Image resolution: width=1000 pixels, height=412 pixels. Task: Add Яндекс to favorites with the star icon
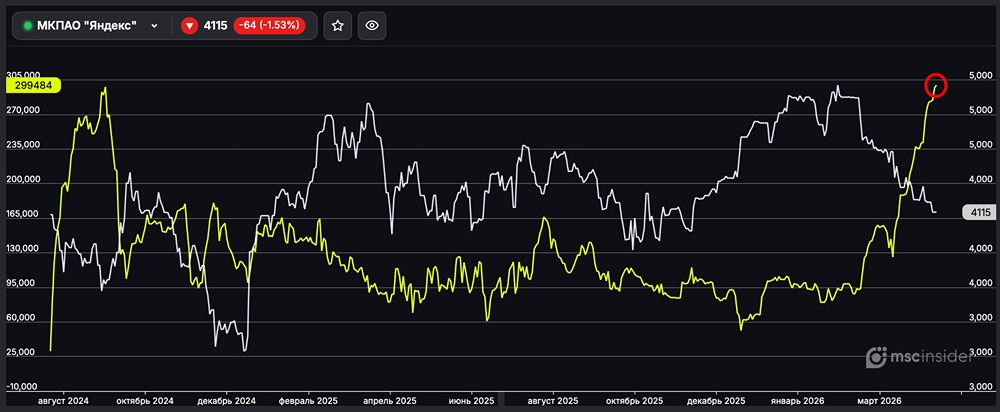point(338,26)
